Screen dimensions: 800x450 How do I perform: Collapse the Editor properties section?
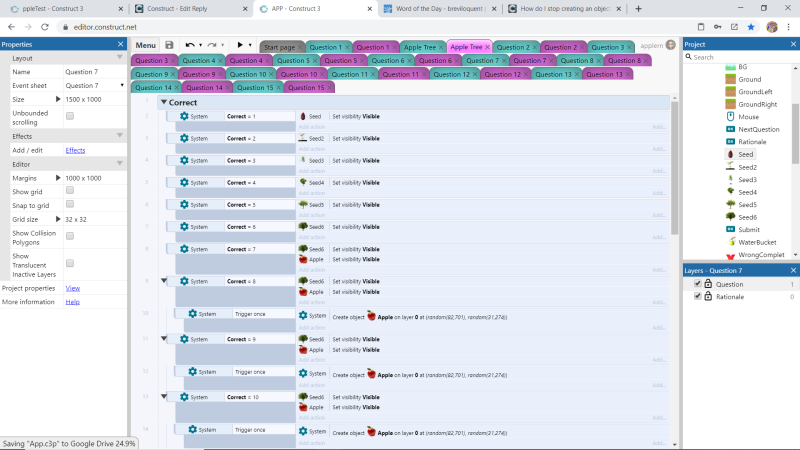[119, 164]
